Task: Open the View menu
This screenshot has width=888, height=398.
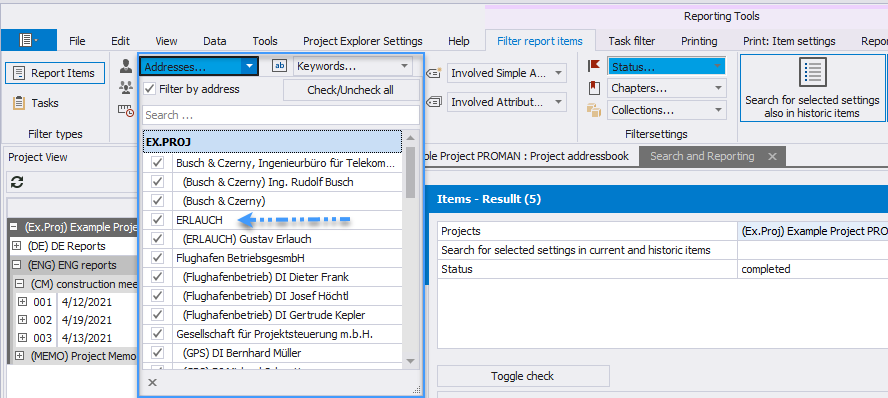Action: click(166, 41)
